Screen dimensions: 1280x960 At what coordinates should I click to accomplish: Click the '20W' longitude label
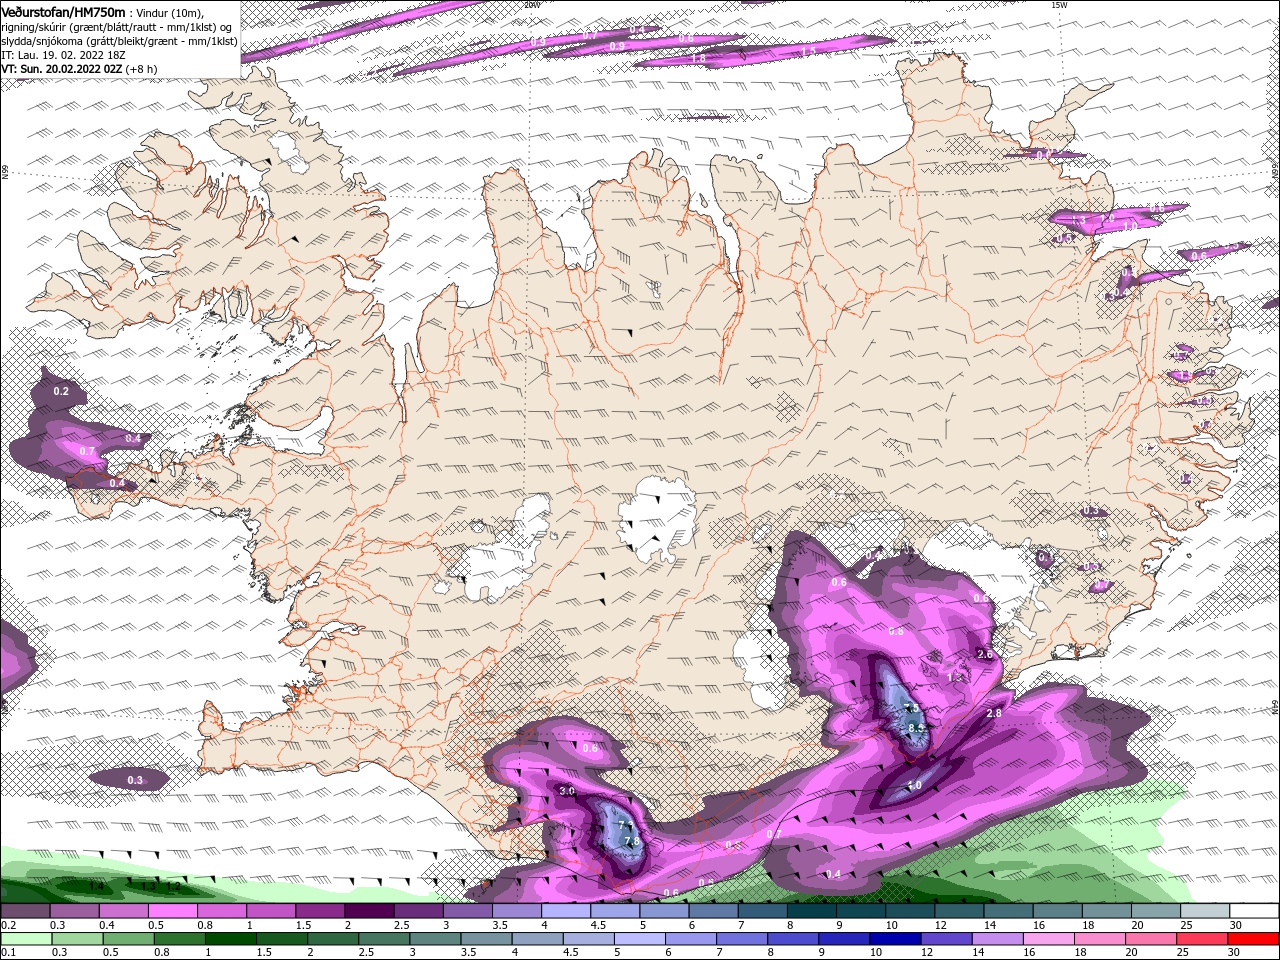tap(531, 4)
